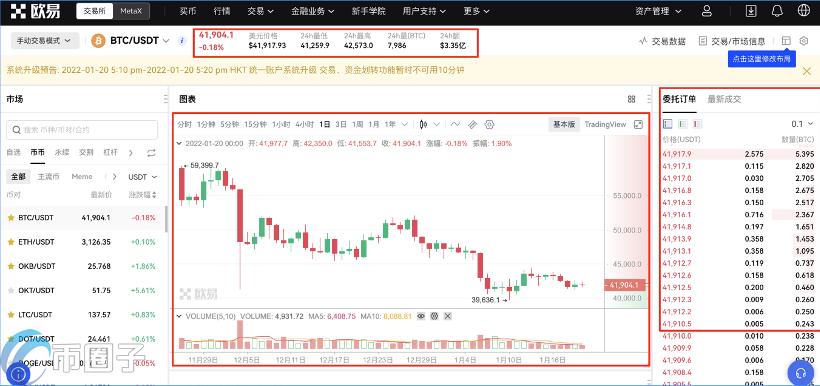Switch to 最新成交 tab
The height and width of the screenshot is (386, 820).
pos(724,99)
